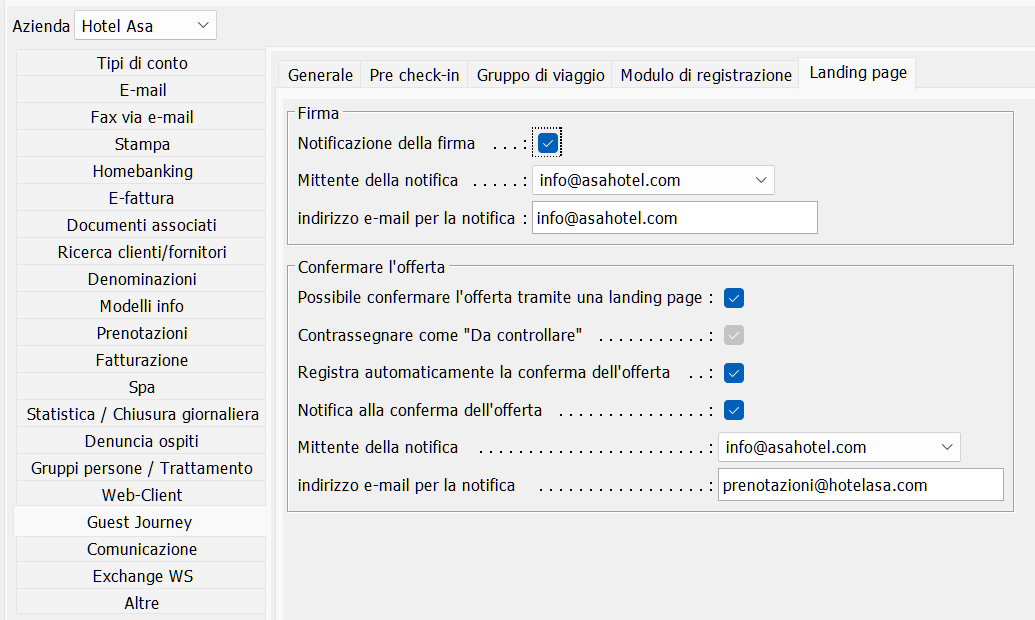Toggle the Notificazione della firma checkbox
The height and width of the screenshot is (620, 1035).
tap(547, 143)
